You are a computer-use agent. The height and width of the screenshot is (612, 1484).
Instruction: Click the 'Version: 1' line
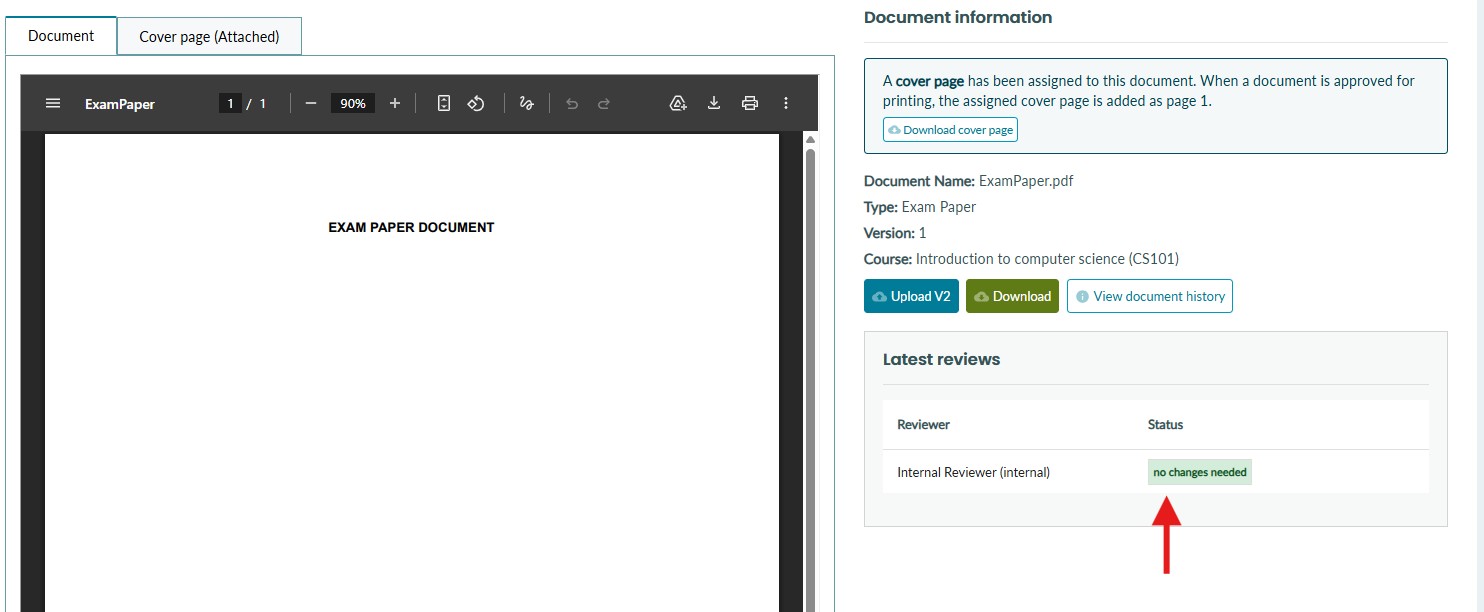point(895,233)
